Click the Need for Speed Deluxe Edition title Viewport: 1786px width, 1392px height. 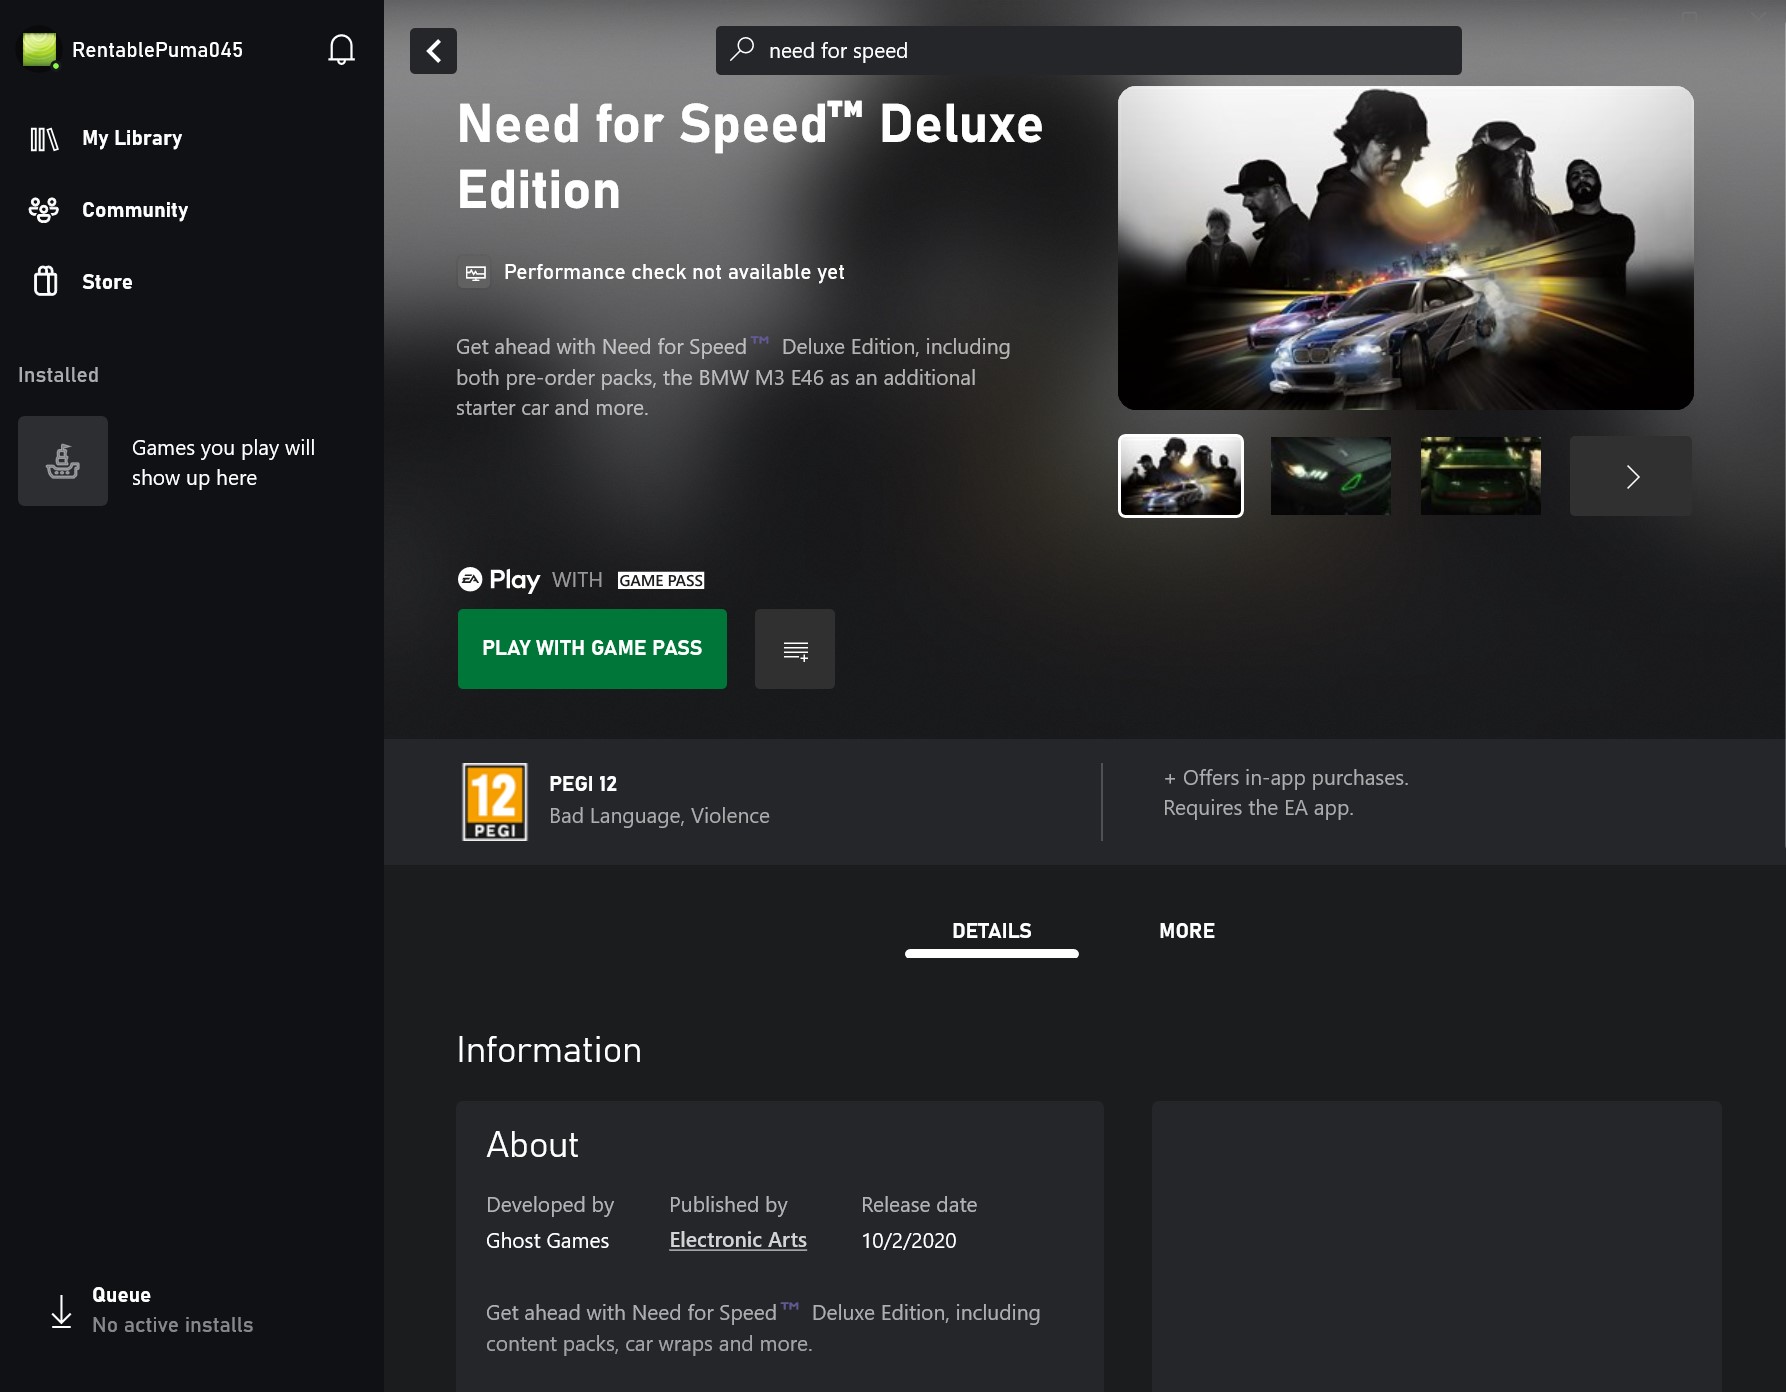click(750, 157)
